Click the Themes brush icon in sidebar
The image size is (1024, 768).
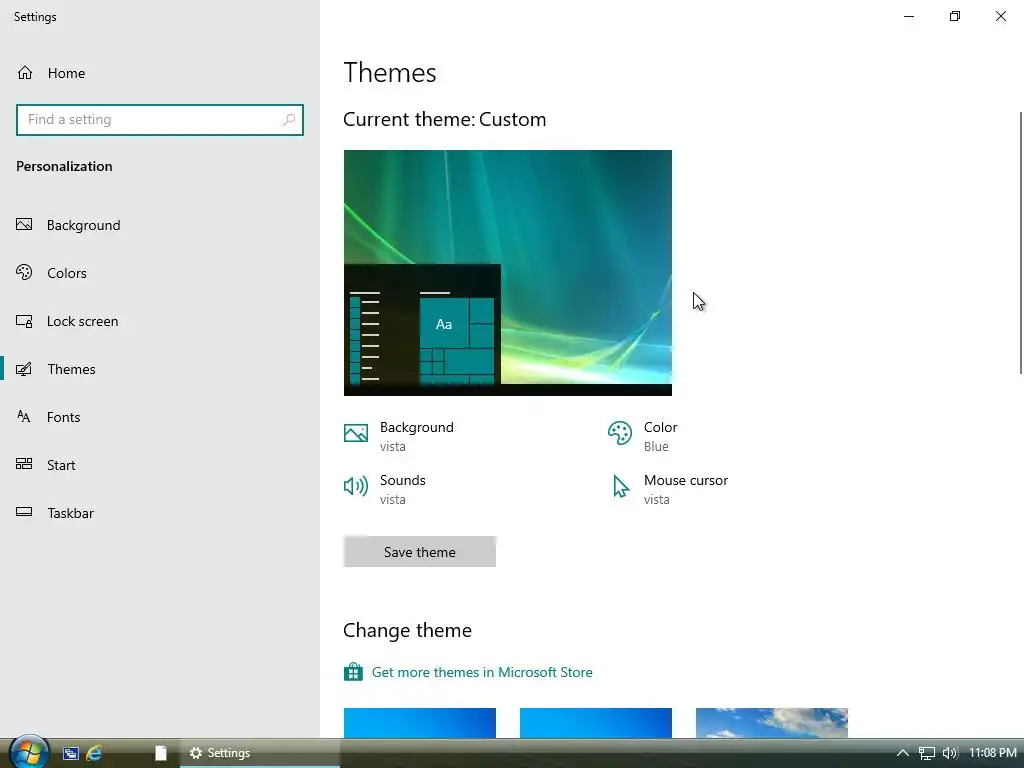click(x=24, y=369)
